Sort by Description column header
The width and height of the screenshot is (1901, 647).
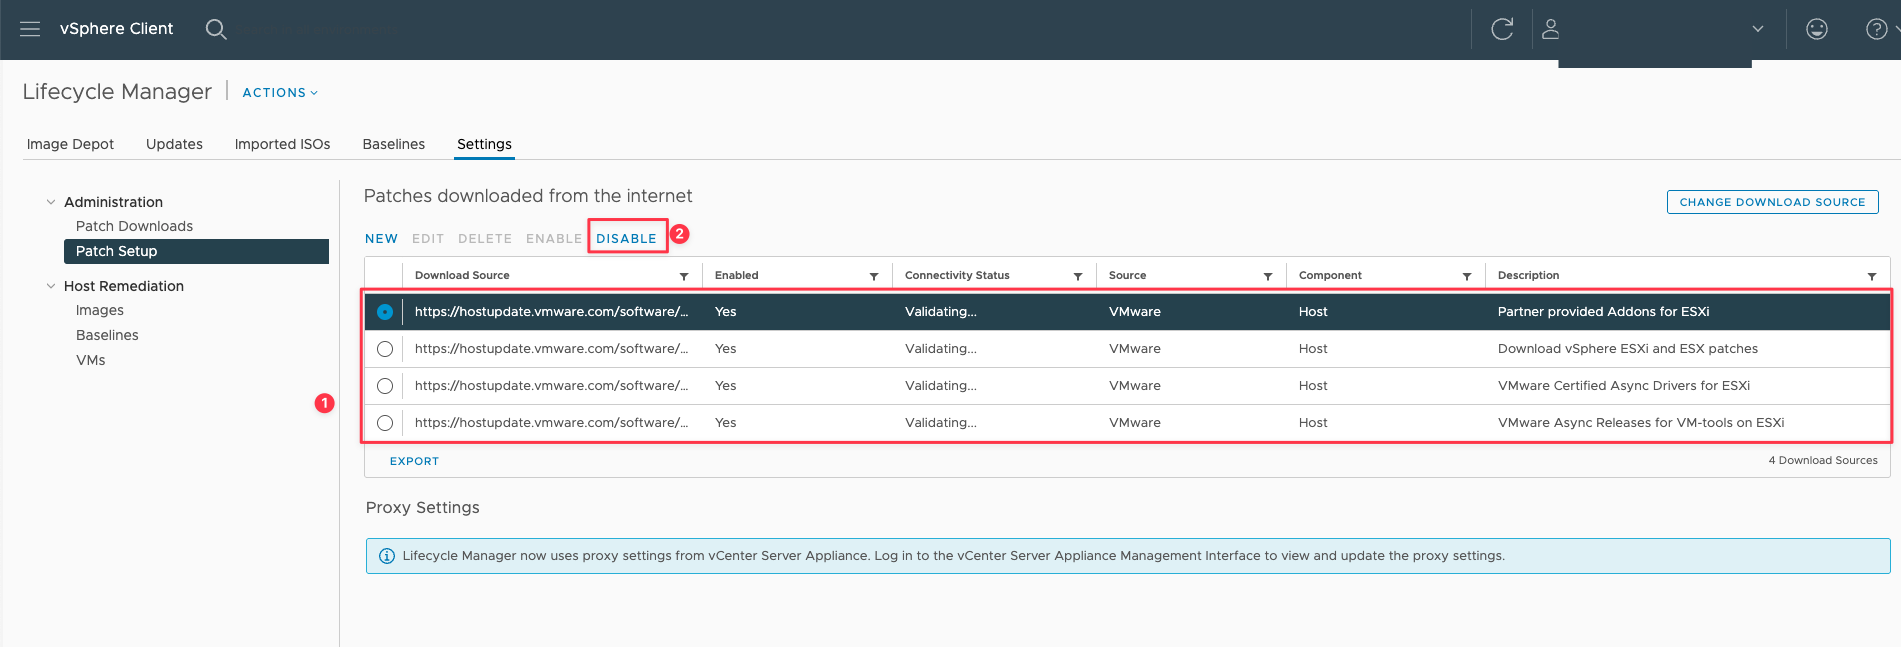1528,276
